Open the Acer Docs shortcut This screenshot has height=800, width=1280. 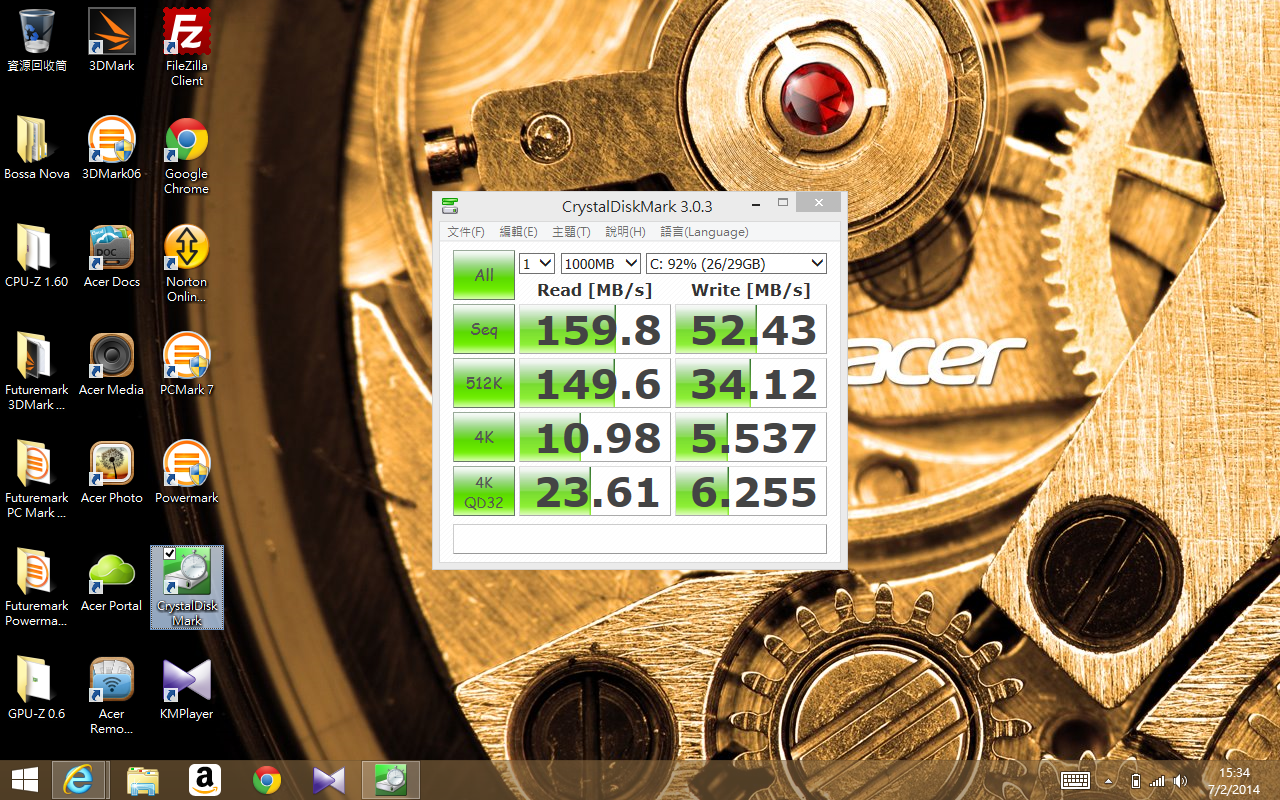pyautogui.click(x=112, y=256)
